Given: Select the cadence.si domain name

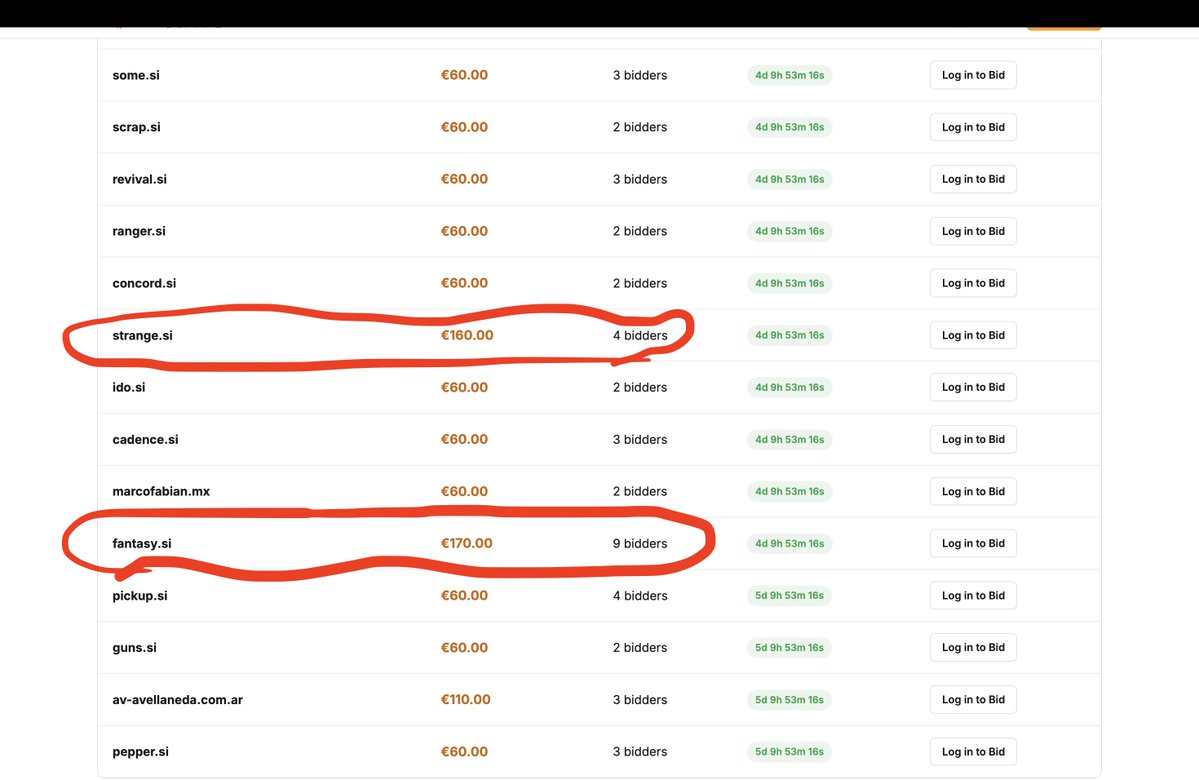Looking at the screenshot, I should (x=145, y=439).
